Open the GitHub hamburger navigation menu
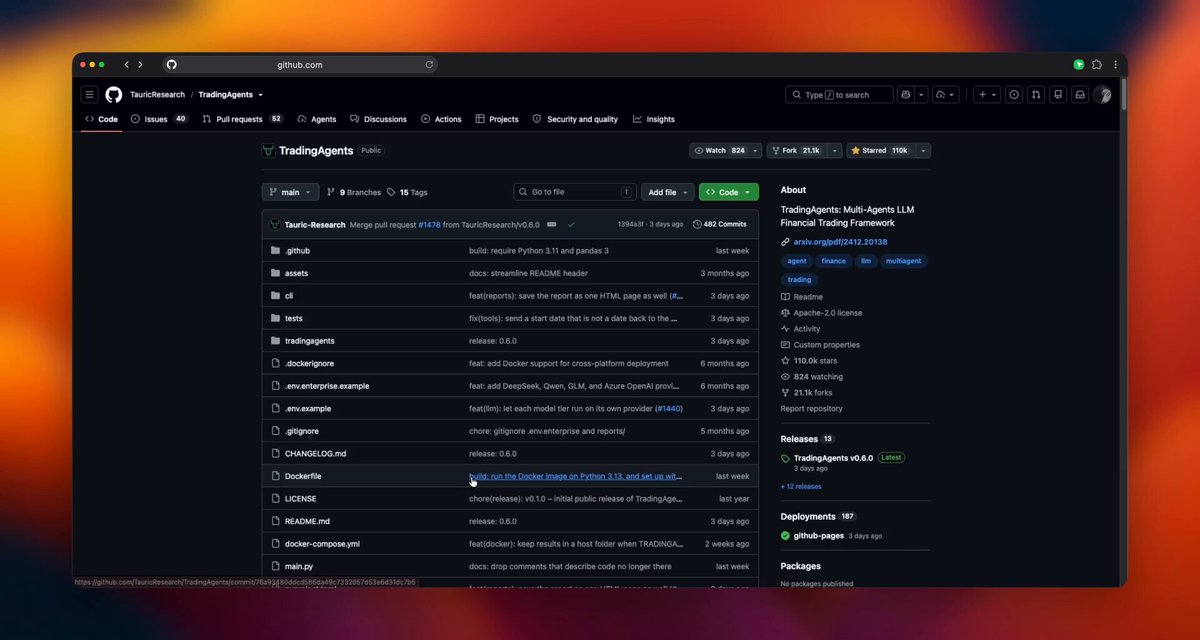Screen dimensions: 1200x640 (x=89, y=95)
